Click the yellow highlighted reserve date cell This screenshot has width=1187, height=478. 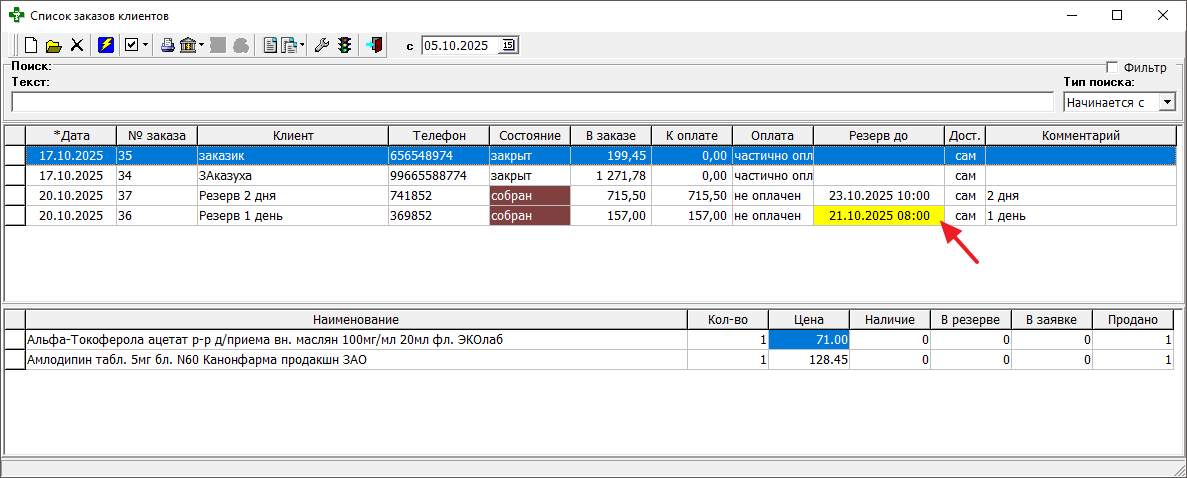[878, 216]
